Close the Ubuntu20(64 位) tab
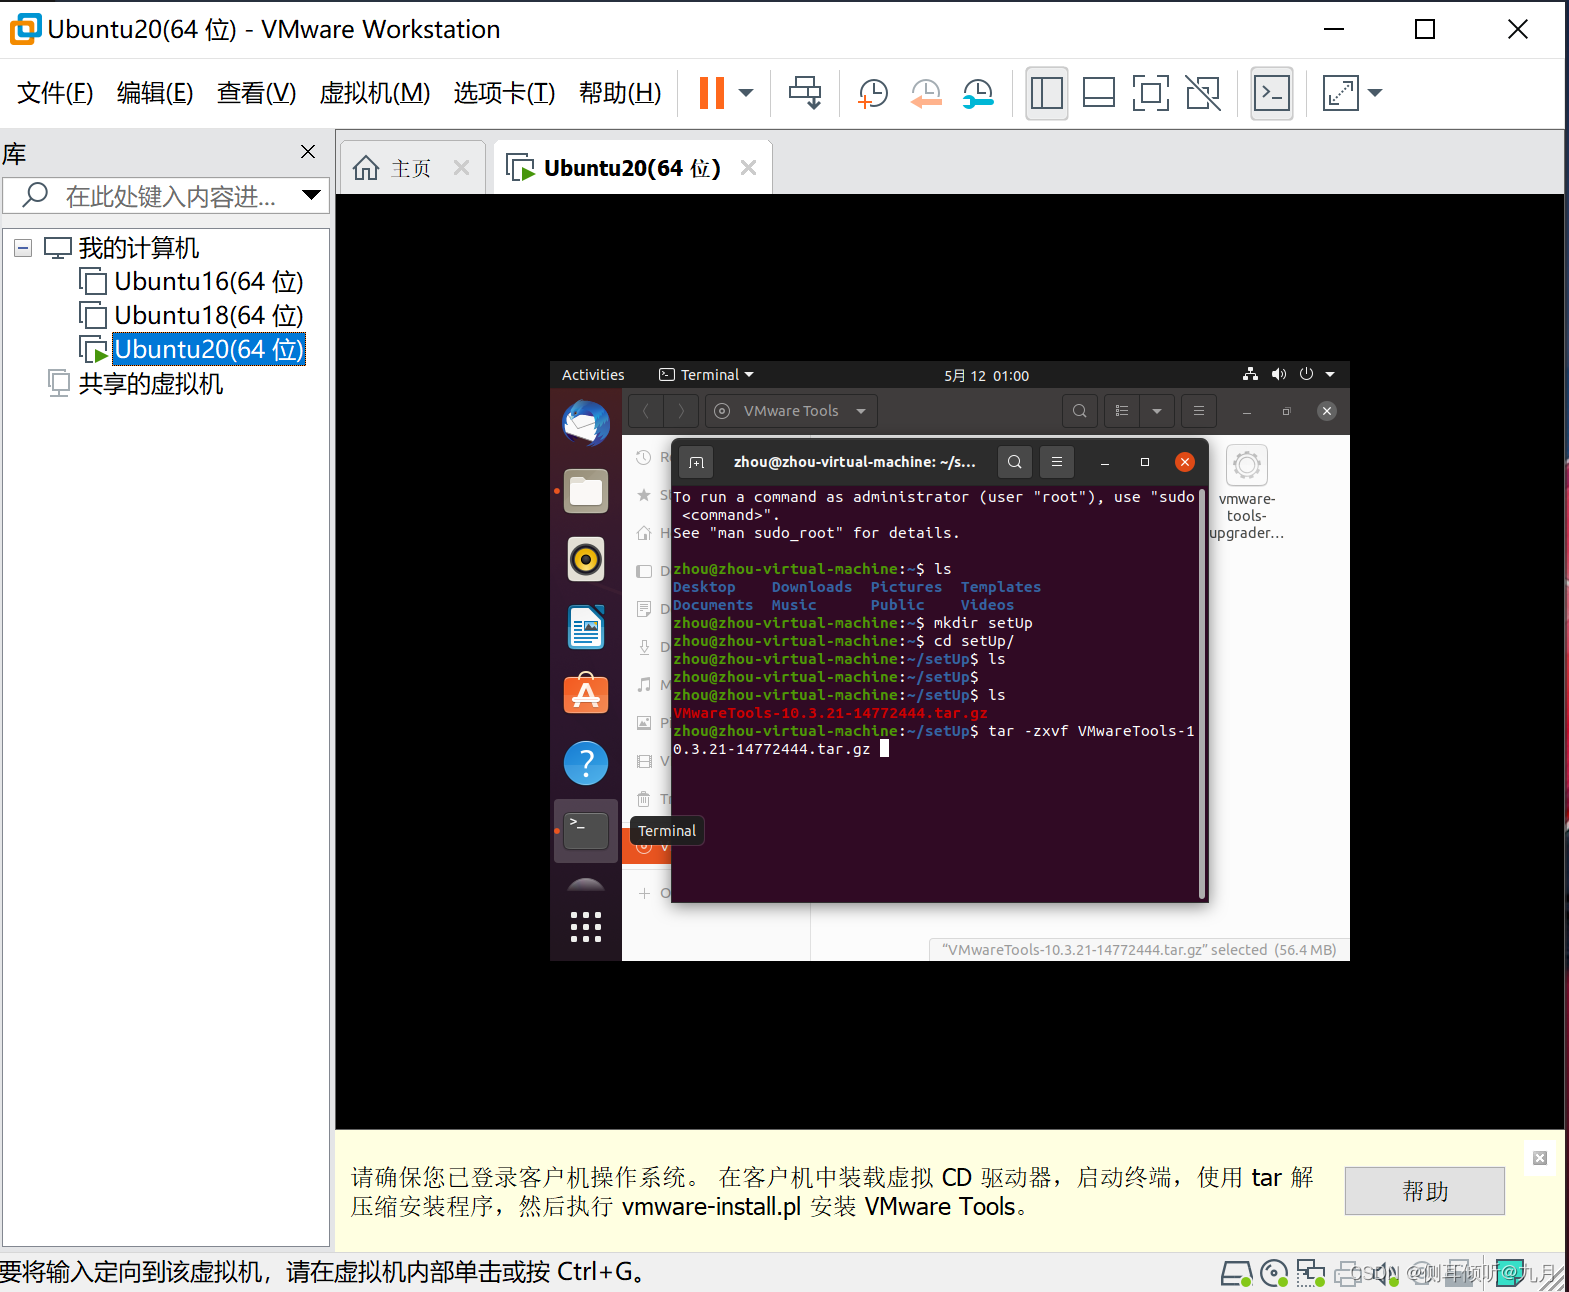The width and height of the screenshot is (1569, 1292). [748, 168]
